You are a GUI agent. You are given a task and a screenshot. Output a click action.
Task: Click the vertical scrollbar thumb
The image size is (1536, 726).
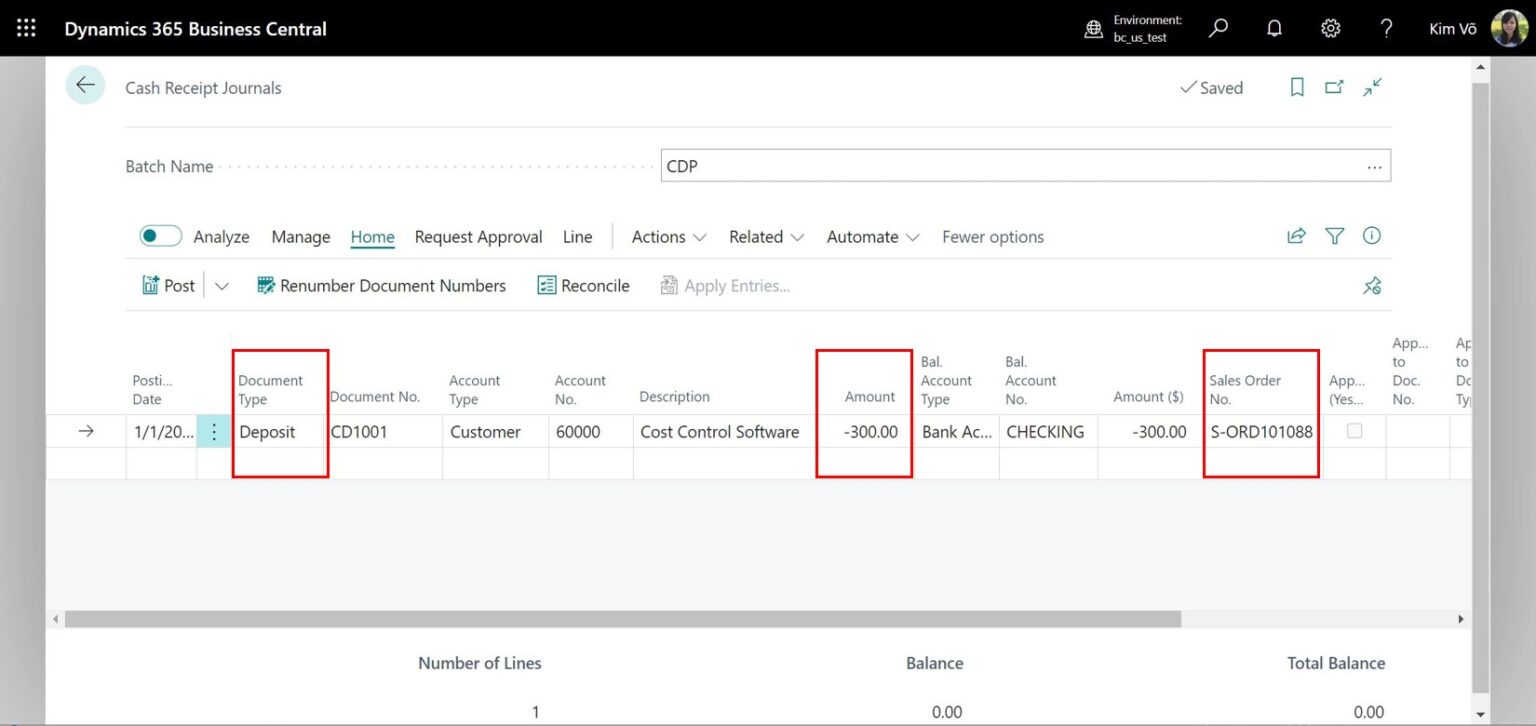(x=1481, y=387)
